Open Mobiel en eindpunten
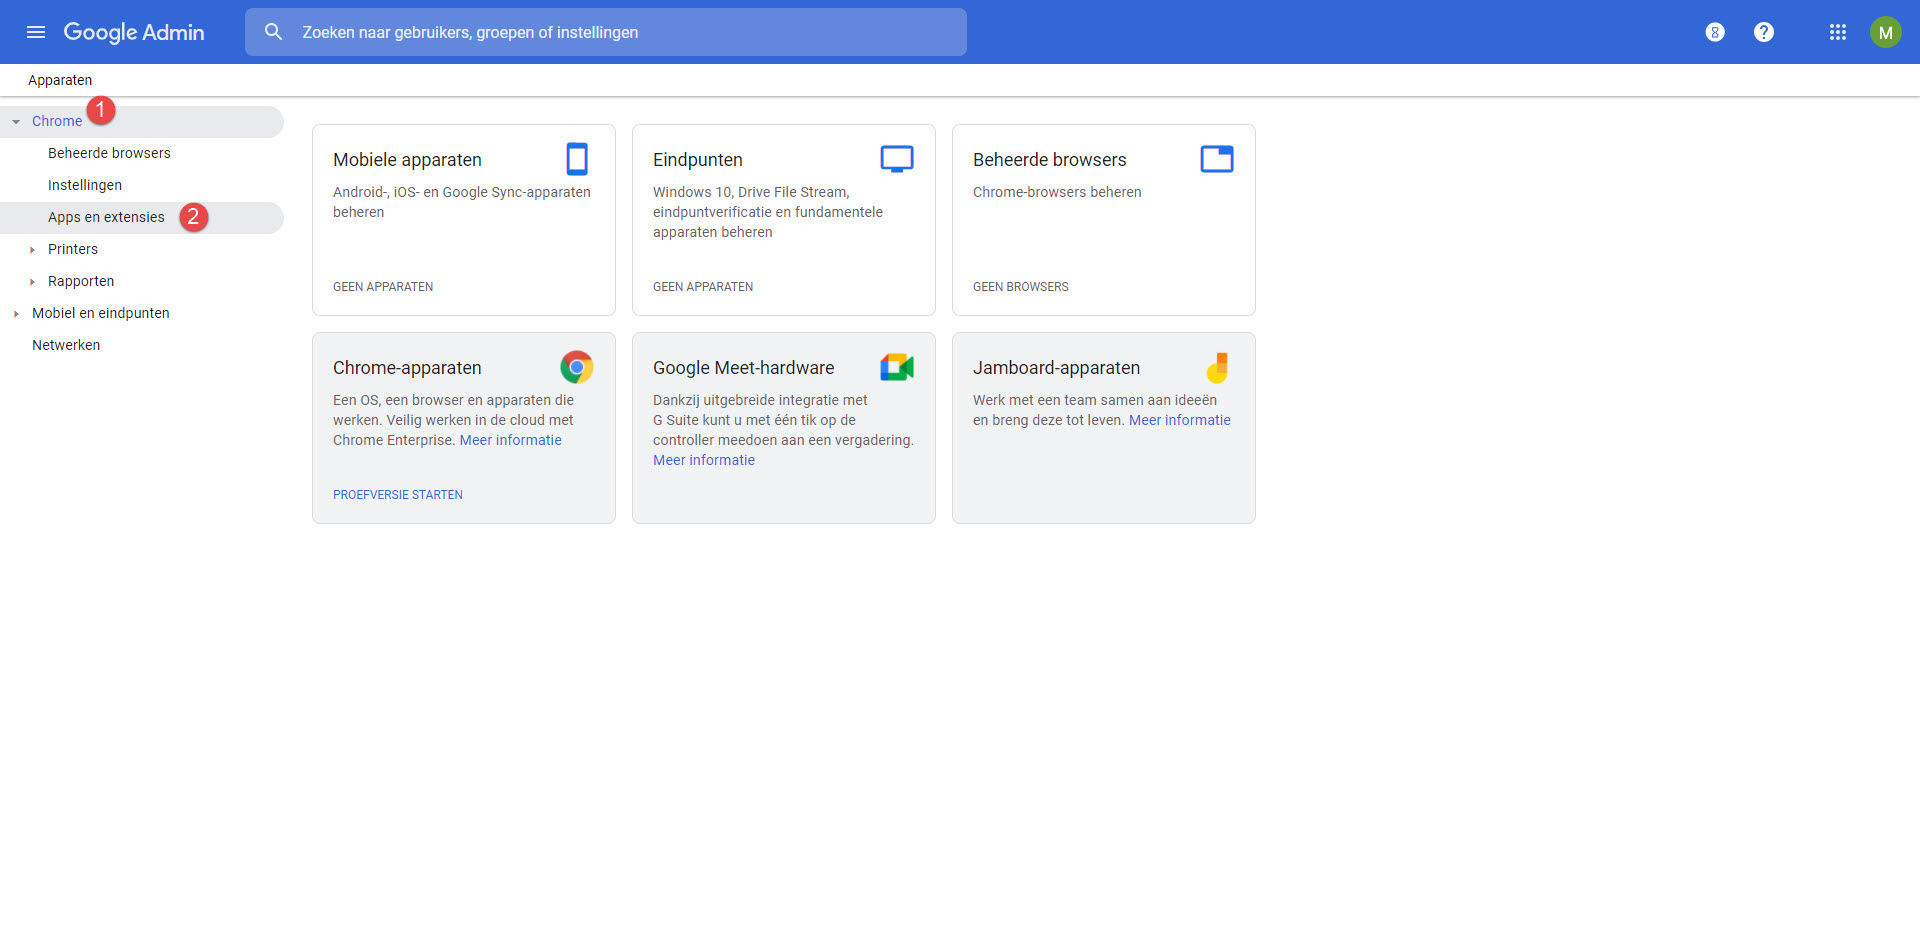The width and height of the screenshot is (1920, 937). (101, 313)
